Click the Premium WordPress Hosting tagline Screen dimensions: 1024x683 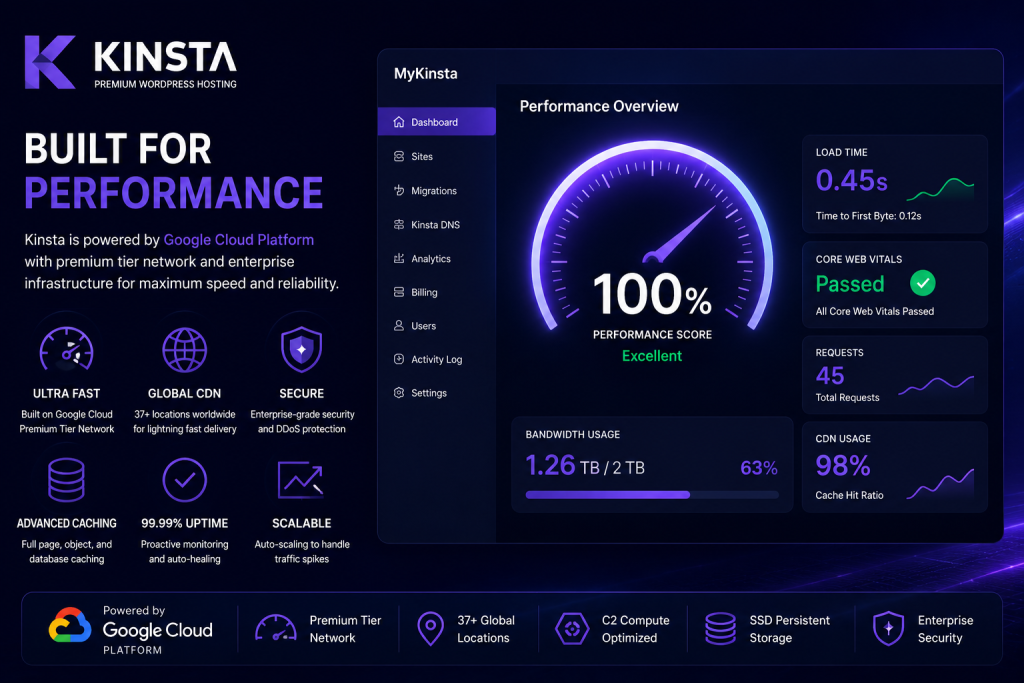(x=165, y=84)
